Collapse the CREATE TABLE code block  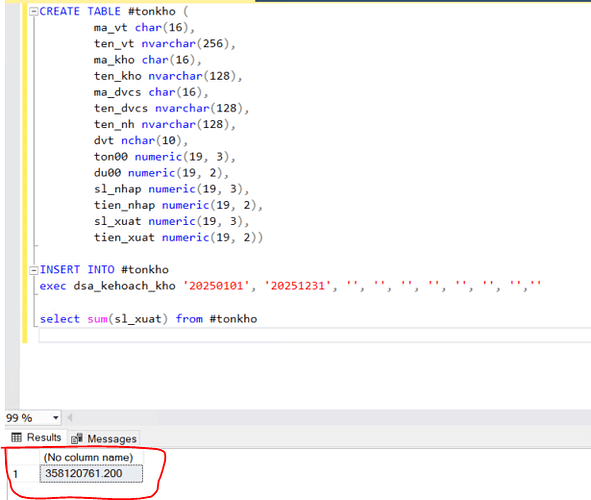(34, 12)
